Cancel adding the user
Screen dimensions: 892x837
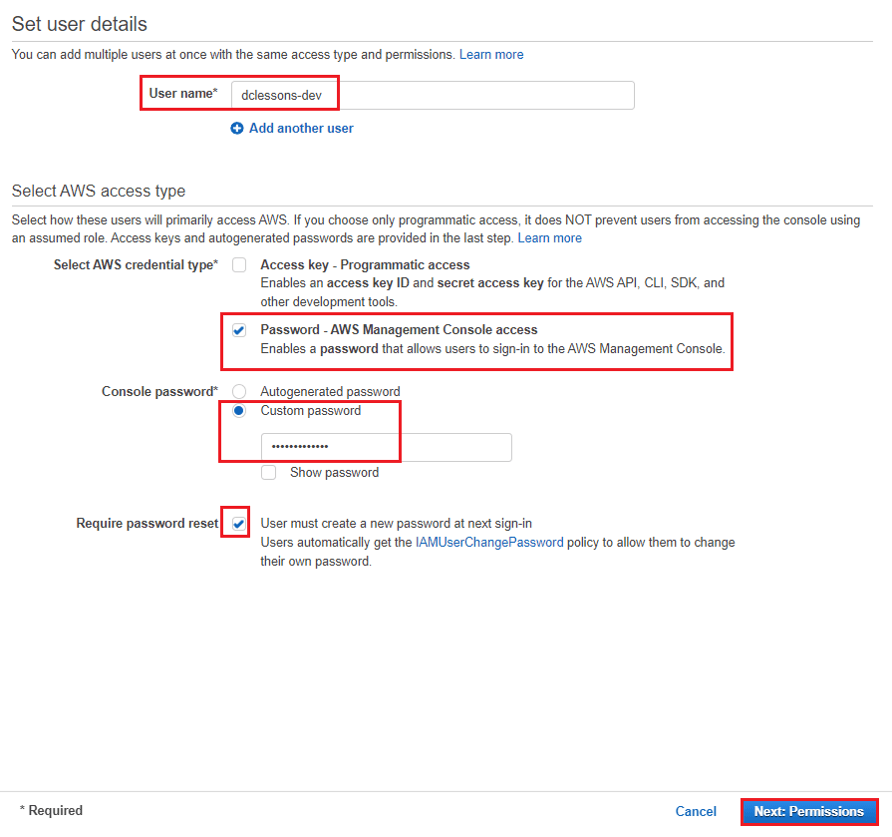pos(696,811)
